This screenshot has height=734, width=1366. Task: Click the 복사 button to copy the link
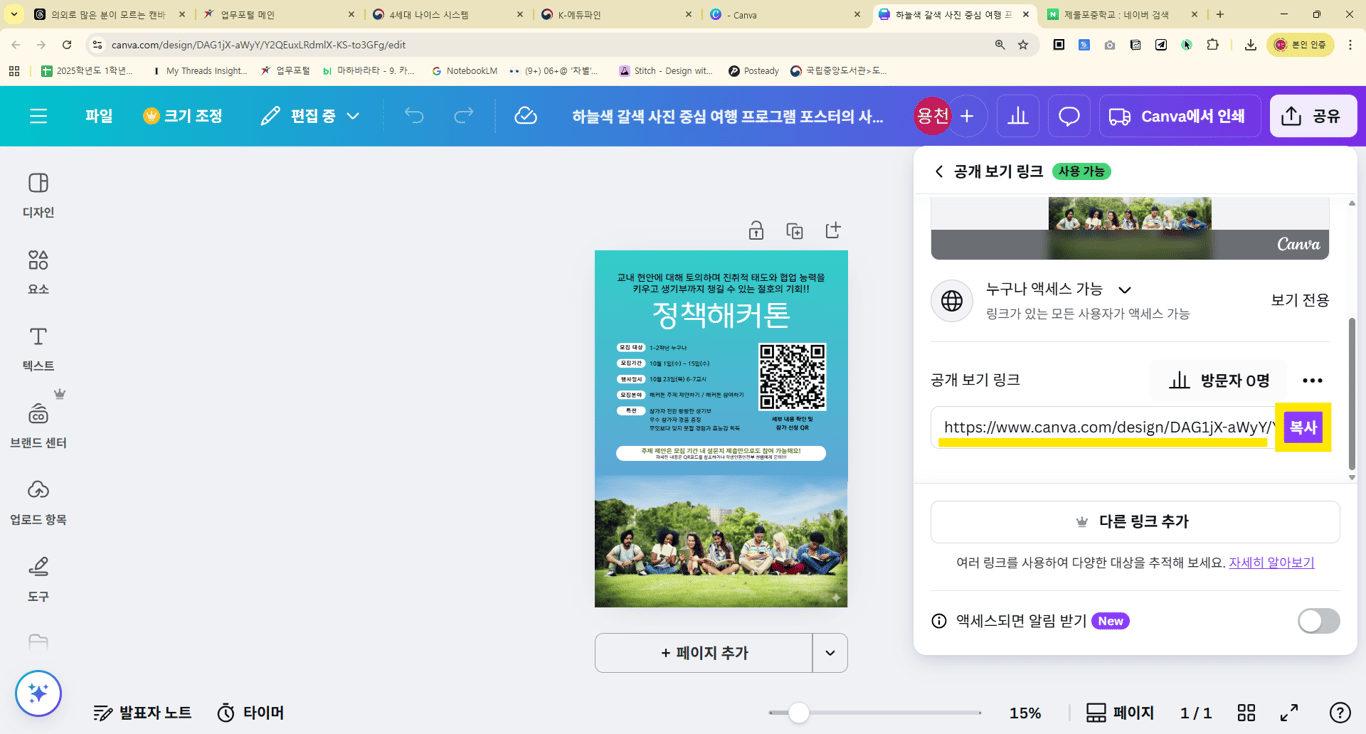pyautogui.click(x=1303, y=427)
